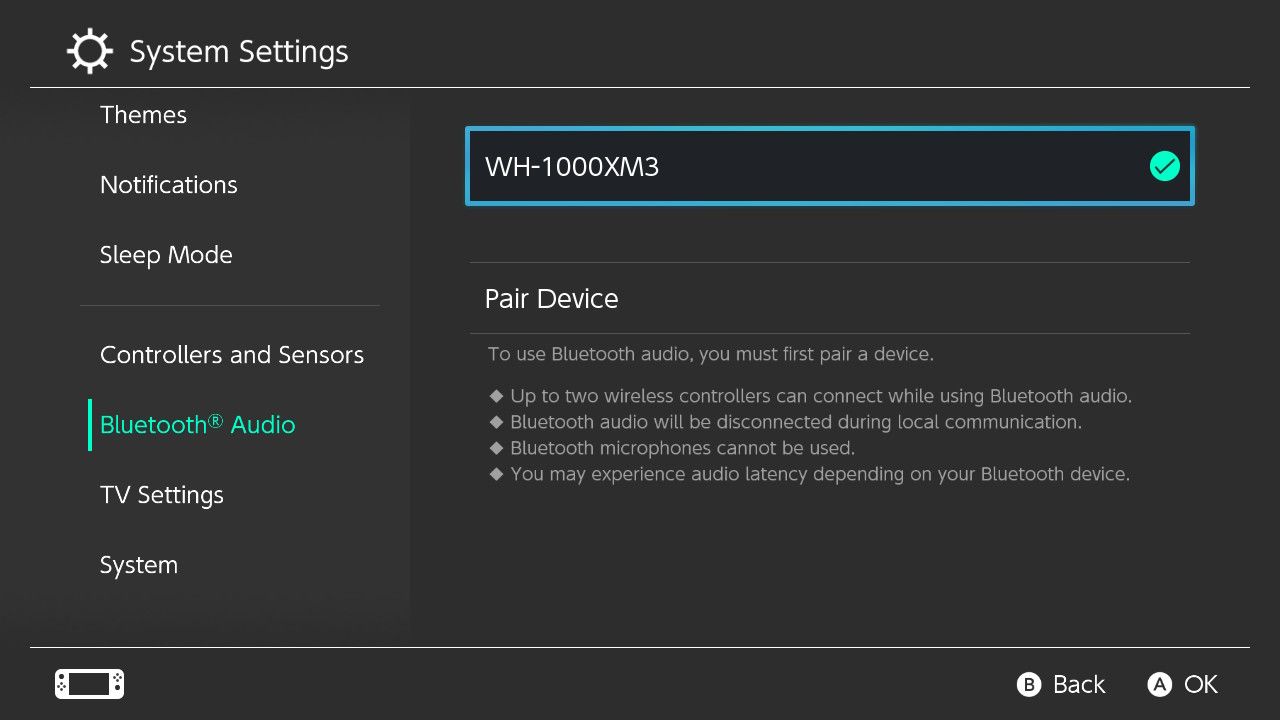1280x720 pixels.
Task: Open the System section
Action: tap(139, 564)
